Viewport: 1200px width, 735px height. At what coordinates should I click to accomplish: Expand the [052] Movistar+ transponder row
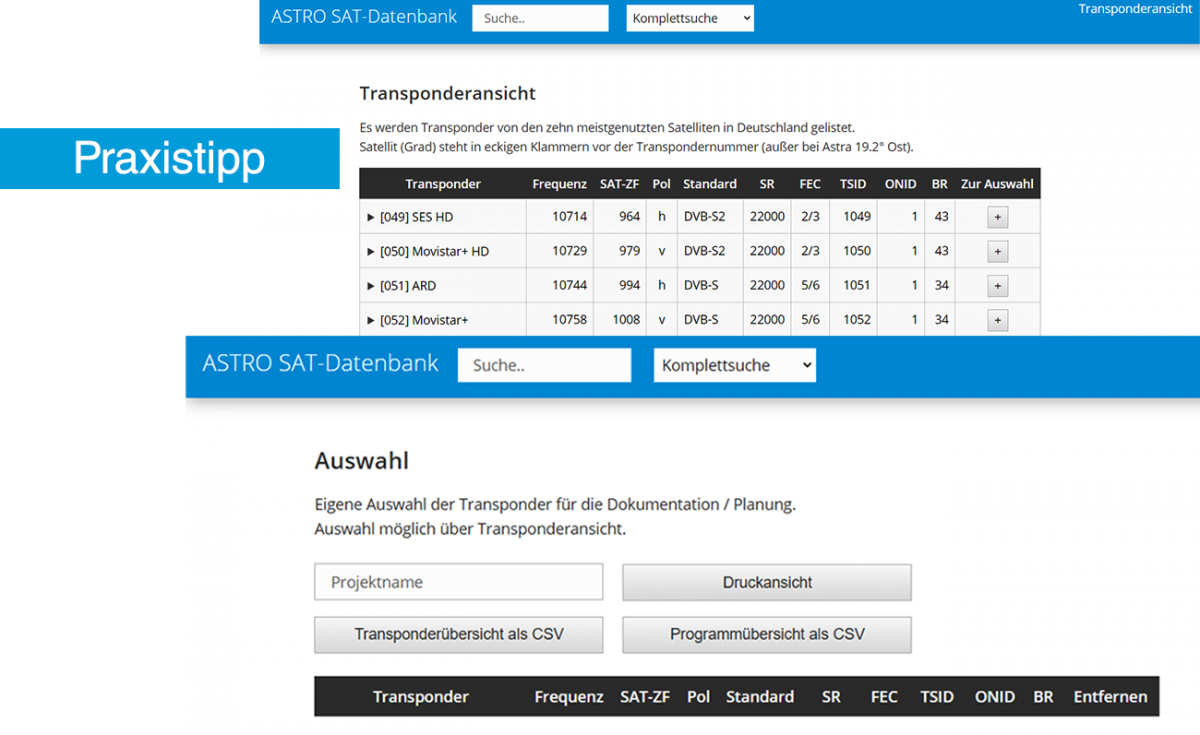(x=372, y=320)
